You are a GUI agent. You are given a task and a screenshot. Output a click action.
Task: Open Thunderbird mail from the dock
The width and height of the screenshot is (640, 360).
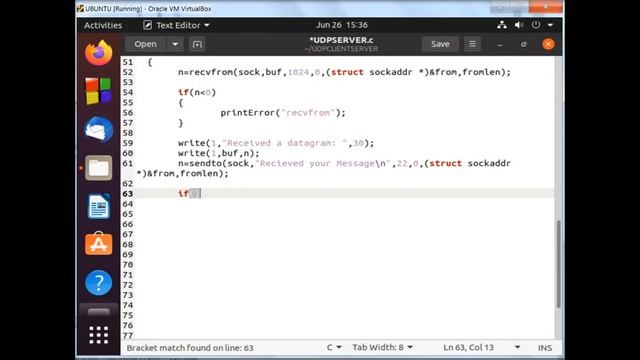point(98,129)
